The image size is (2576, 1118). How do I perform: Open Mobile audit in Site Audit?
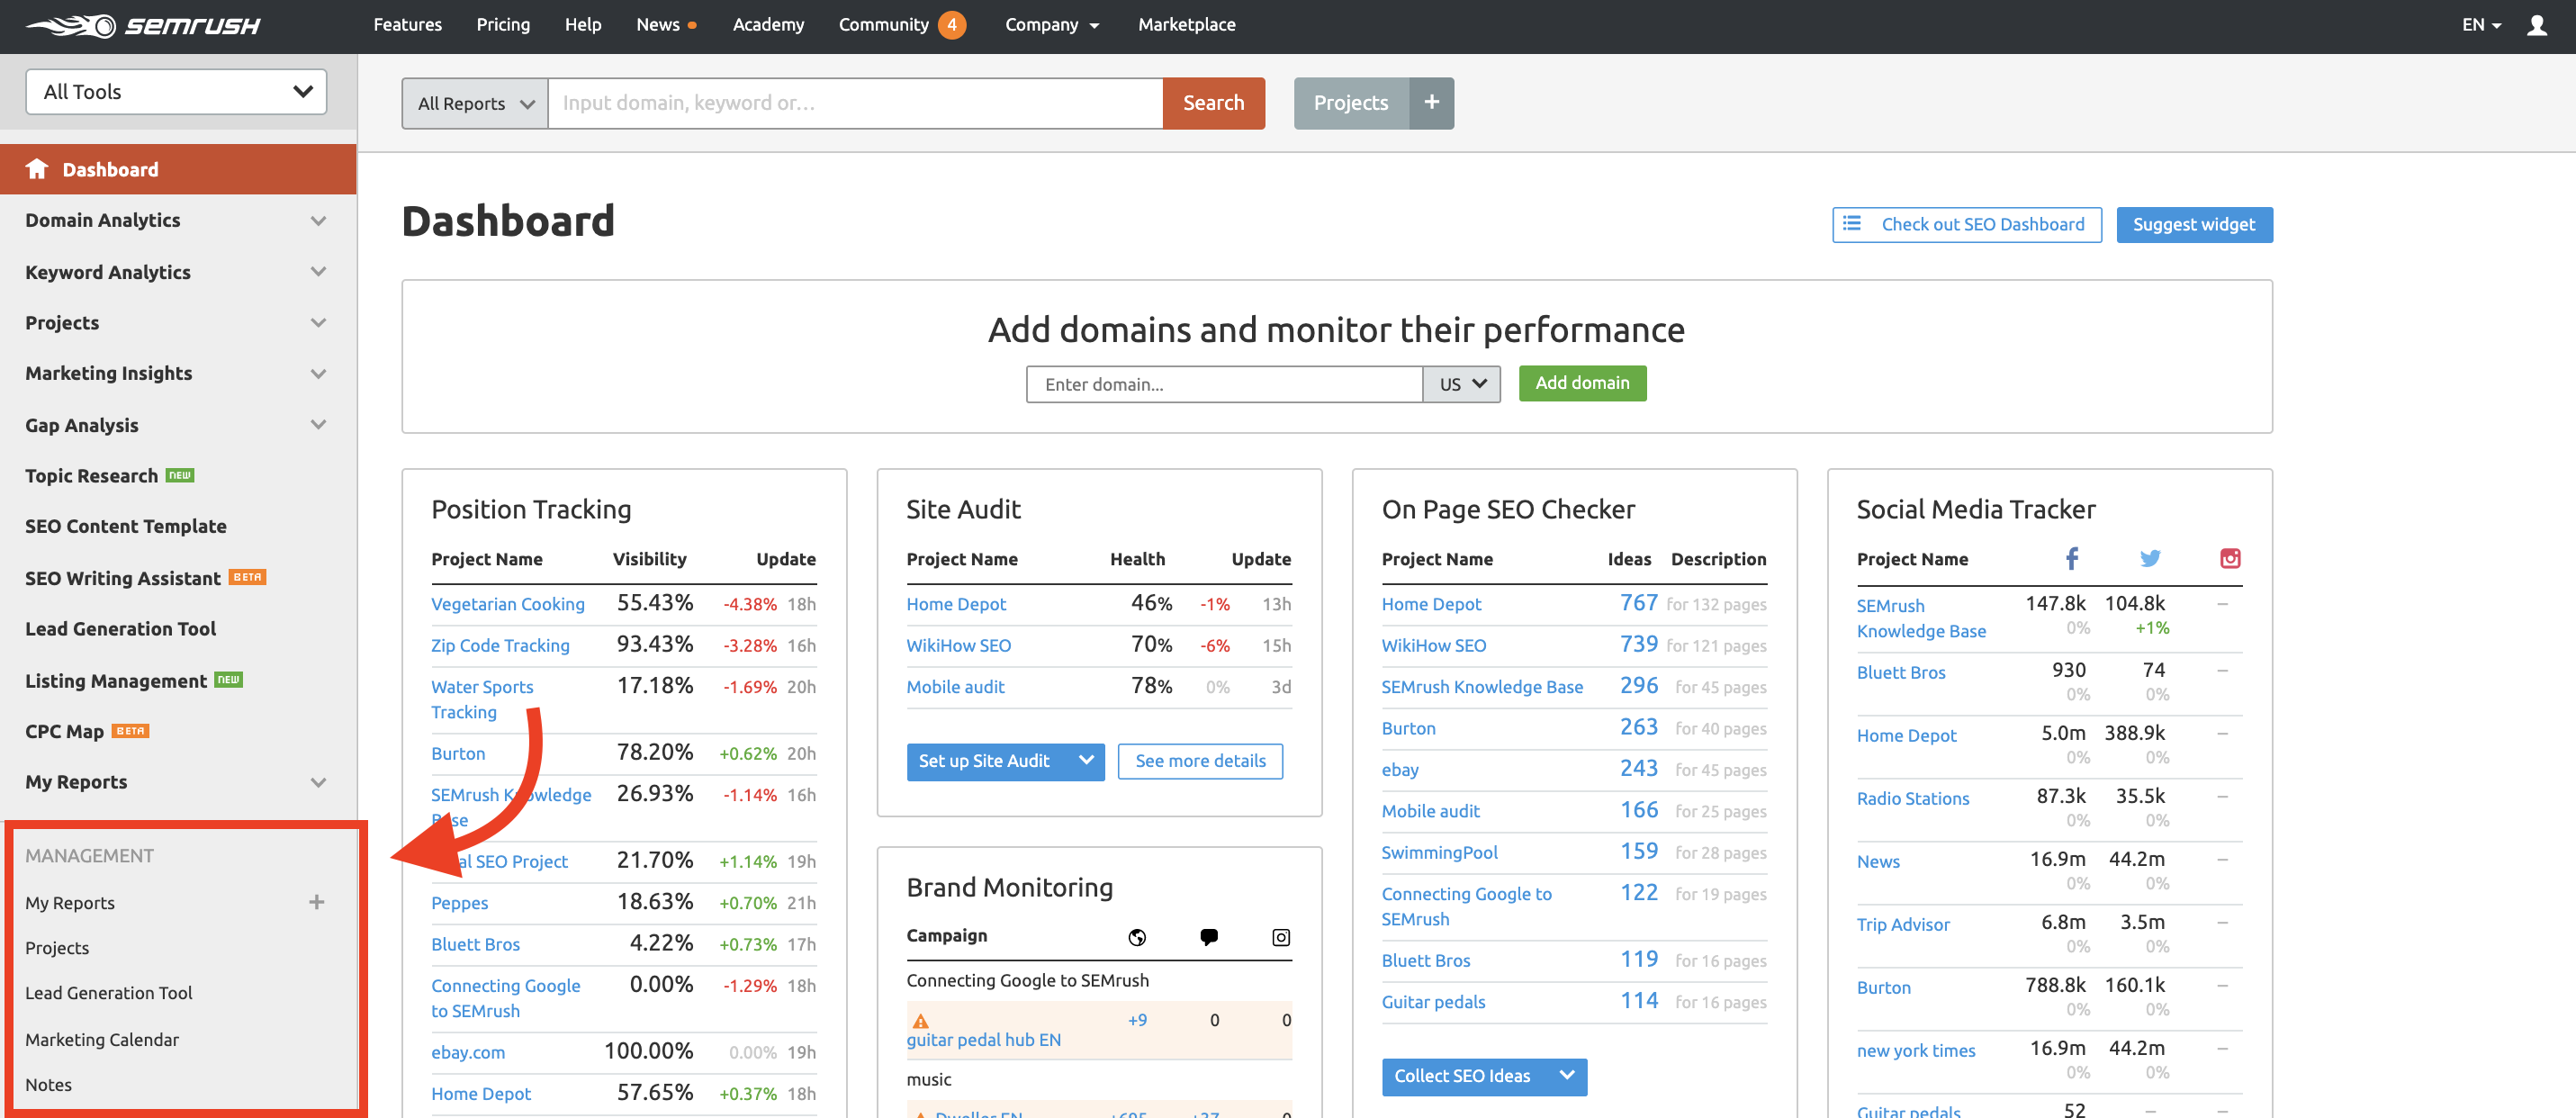pos(955,687)
